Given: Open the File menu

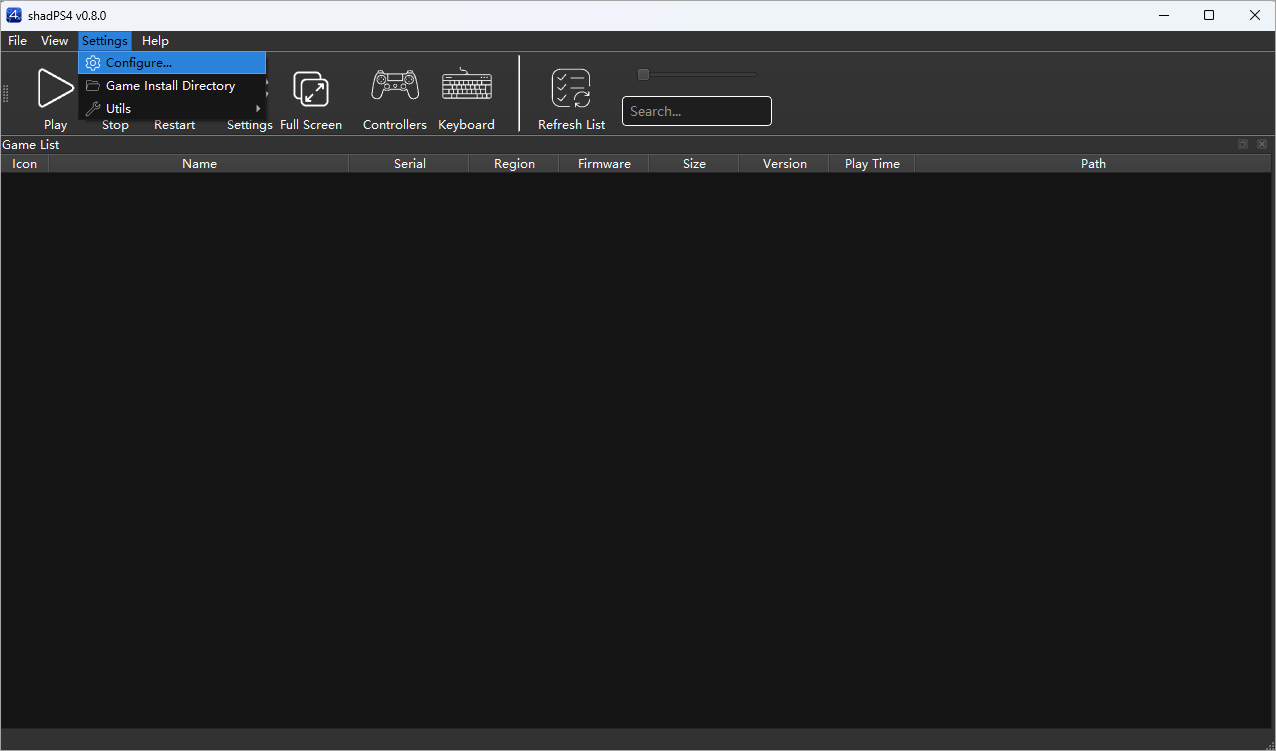Looking at the screenshot, I should point(17,41).
